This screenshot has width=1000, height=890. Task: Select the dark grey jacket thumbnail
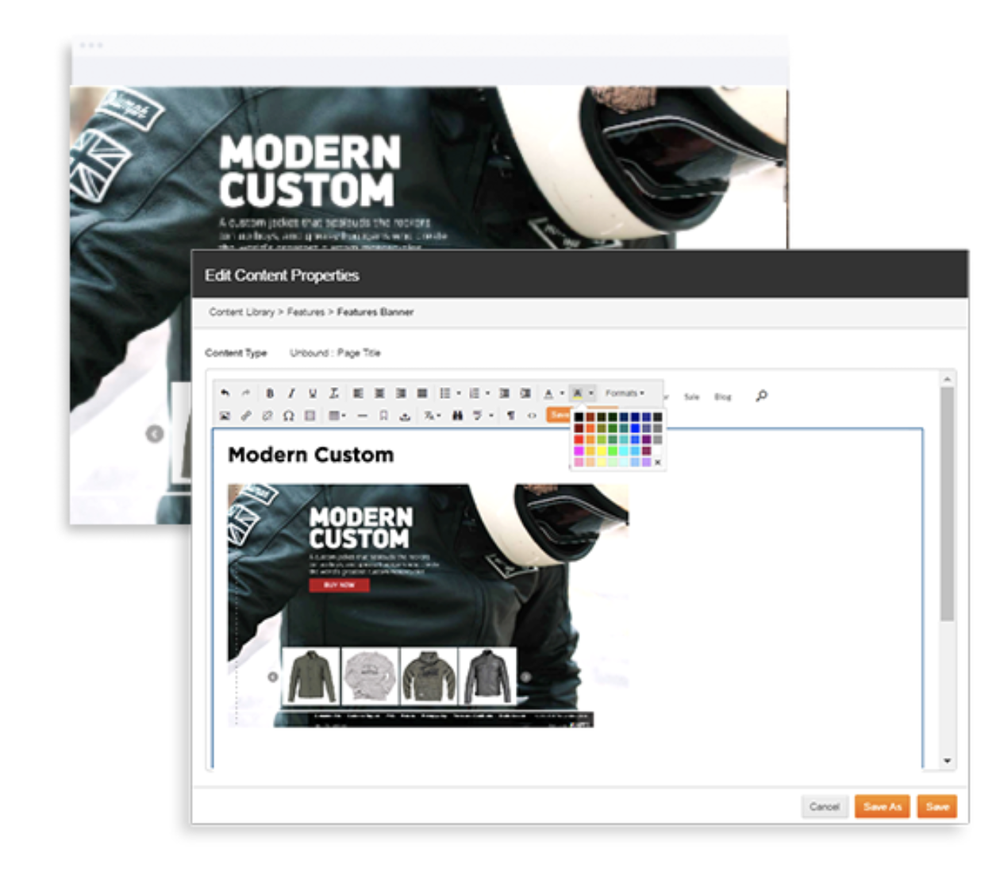pyautogui.click(x=487, y=676)
